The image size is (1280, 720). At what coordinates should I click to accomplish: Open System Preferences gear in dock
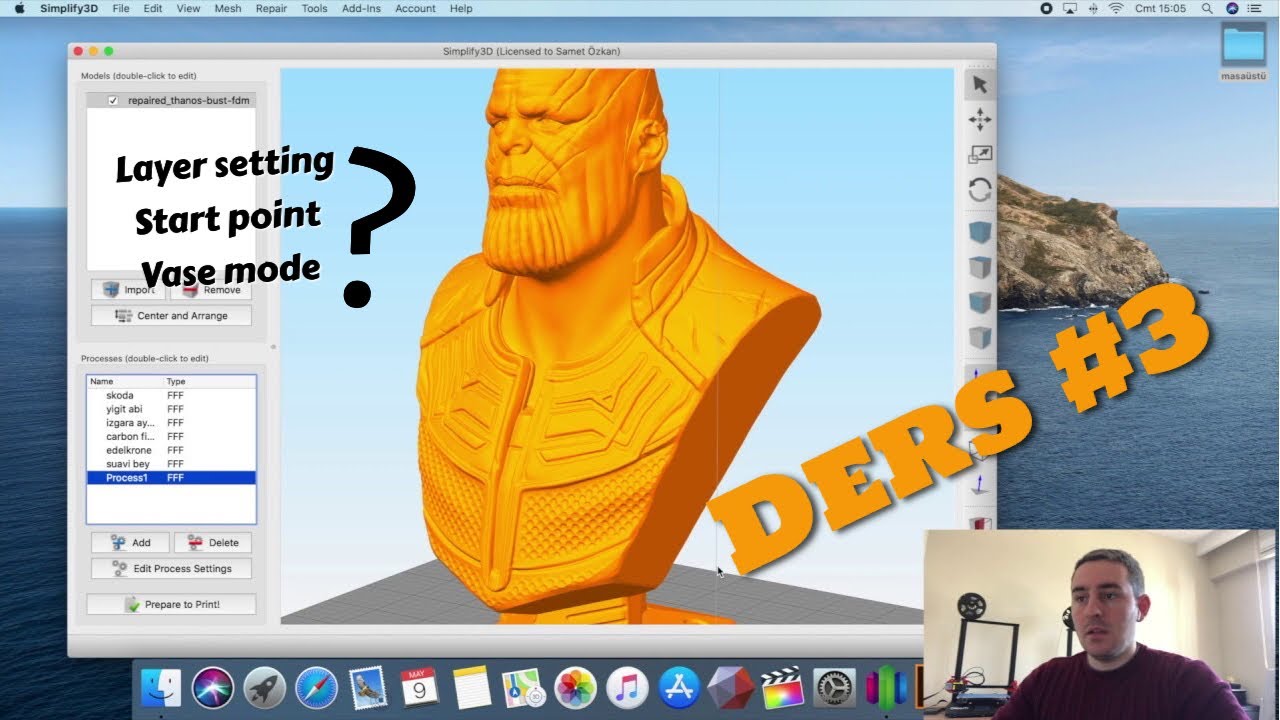(x=835, y=687)
